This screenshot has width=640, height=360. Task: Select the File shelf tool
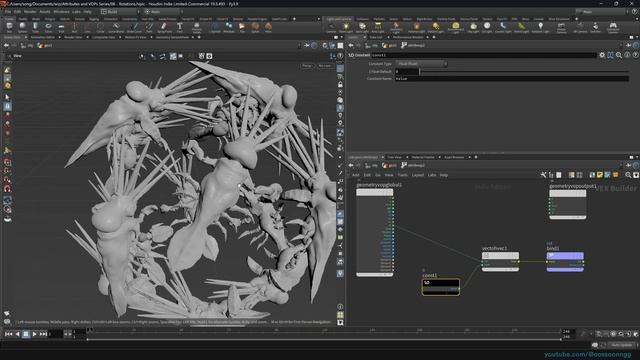(x=242, y=27)
